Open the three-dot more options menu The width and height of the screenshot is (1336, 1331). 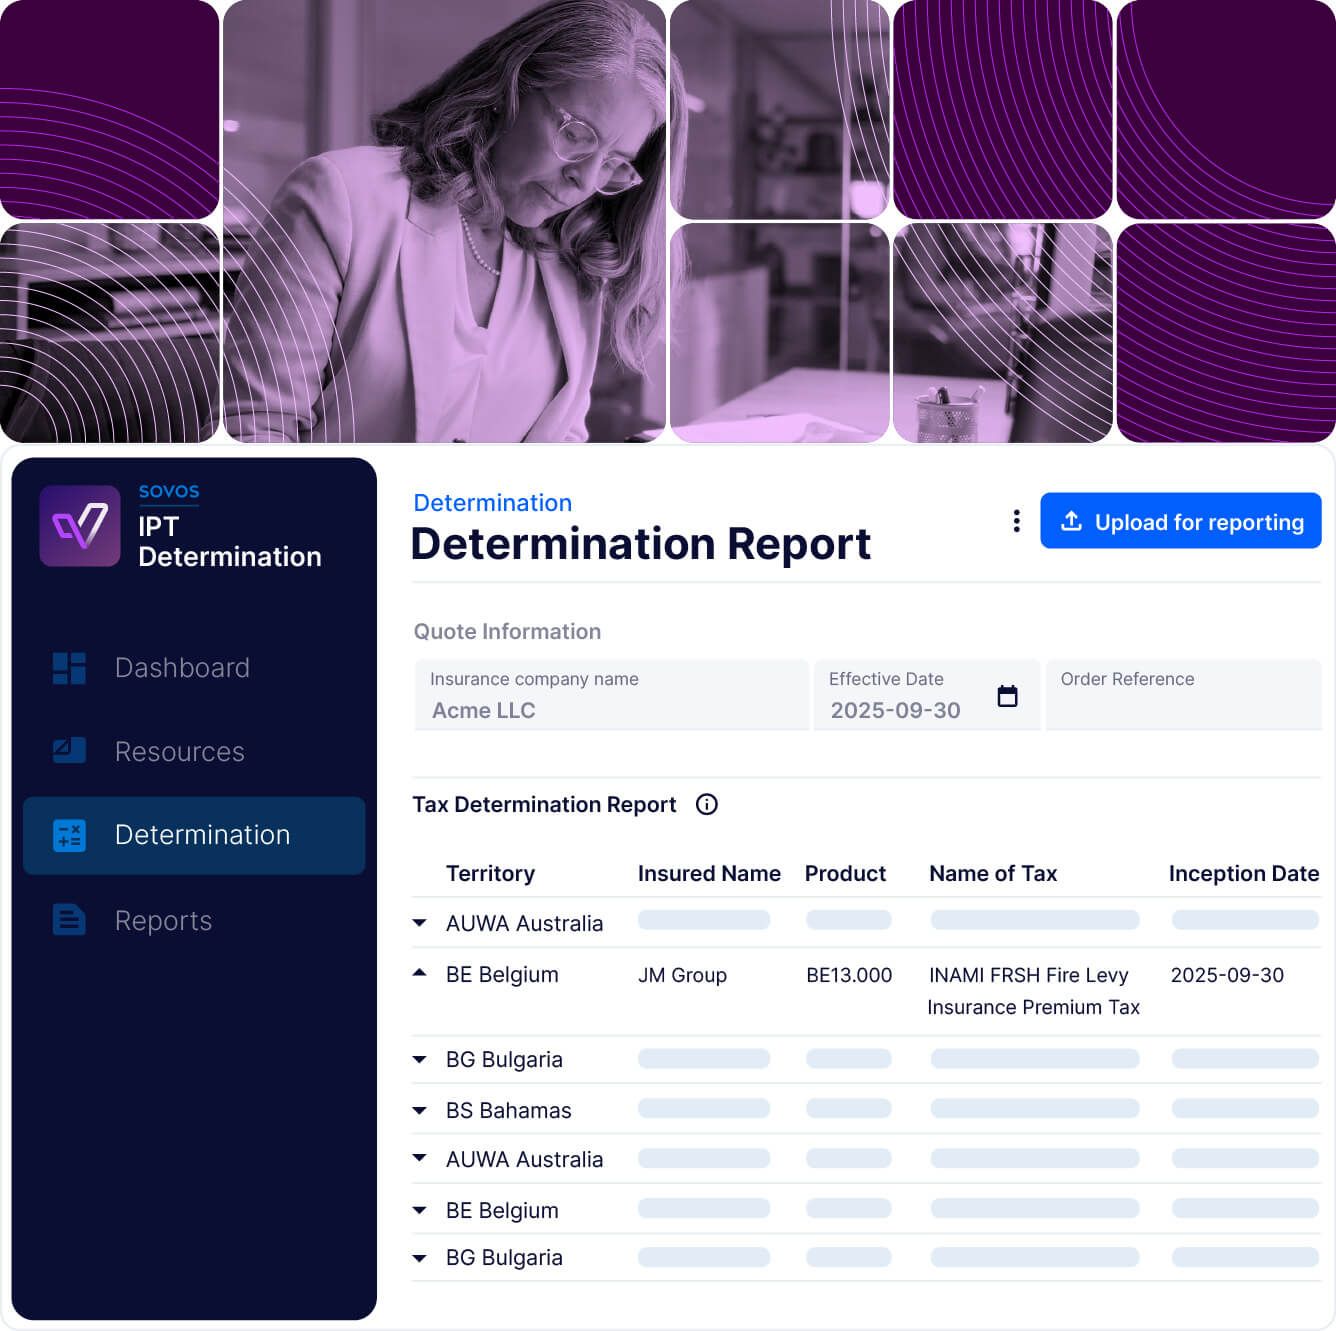(x=1016, y=521)
